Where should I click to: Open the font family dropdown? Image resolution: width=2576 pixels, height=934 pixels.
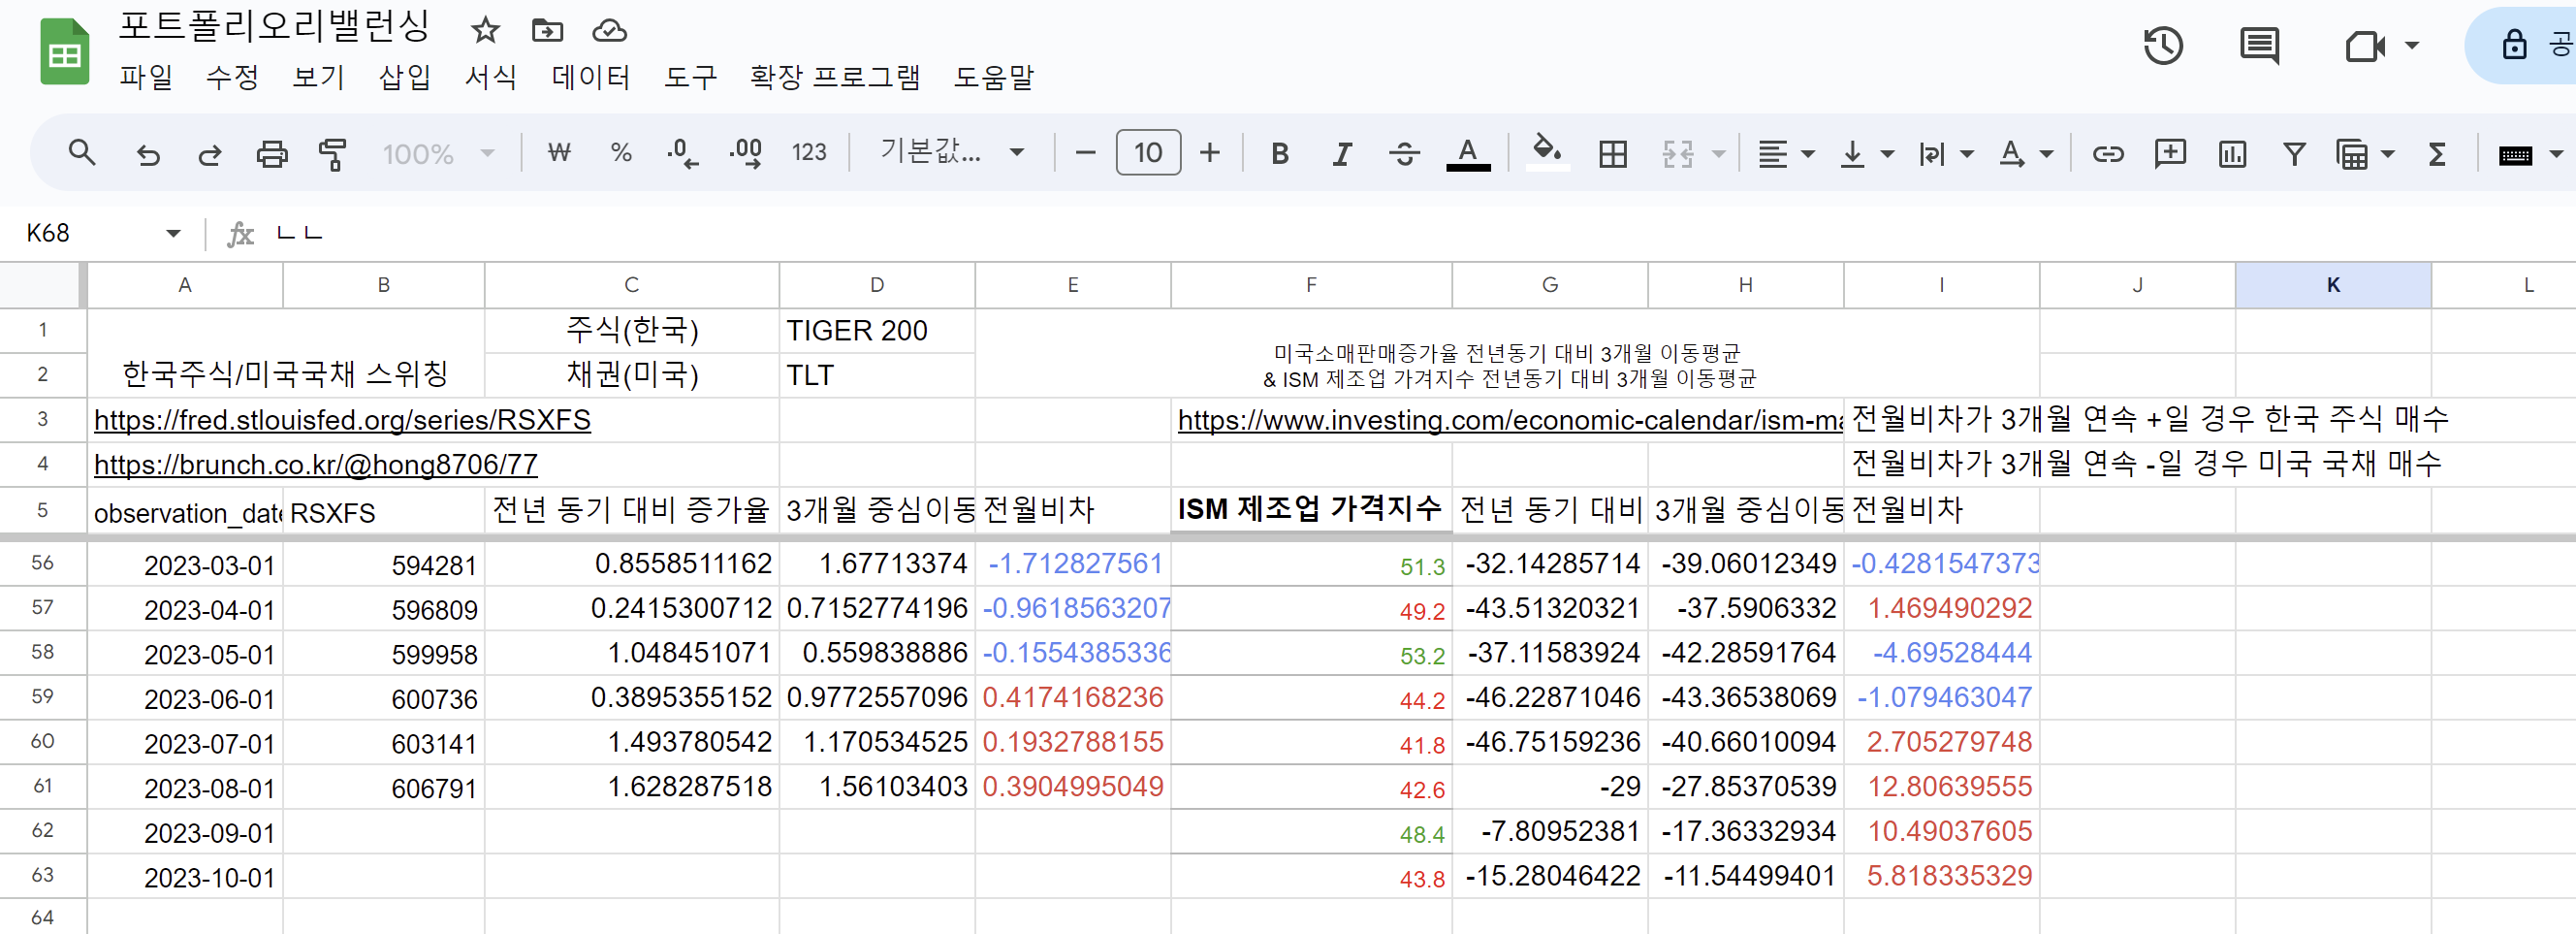952,152
